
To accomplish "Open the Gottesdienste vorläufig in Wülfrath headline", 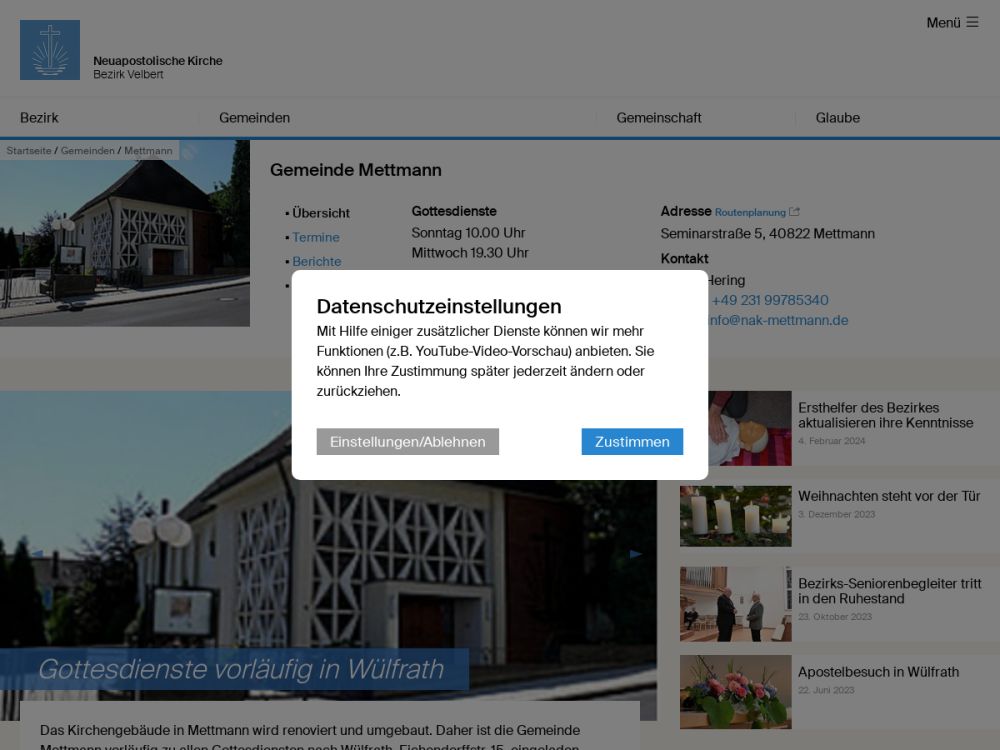I will pos(240,669).
